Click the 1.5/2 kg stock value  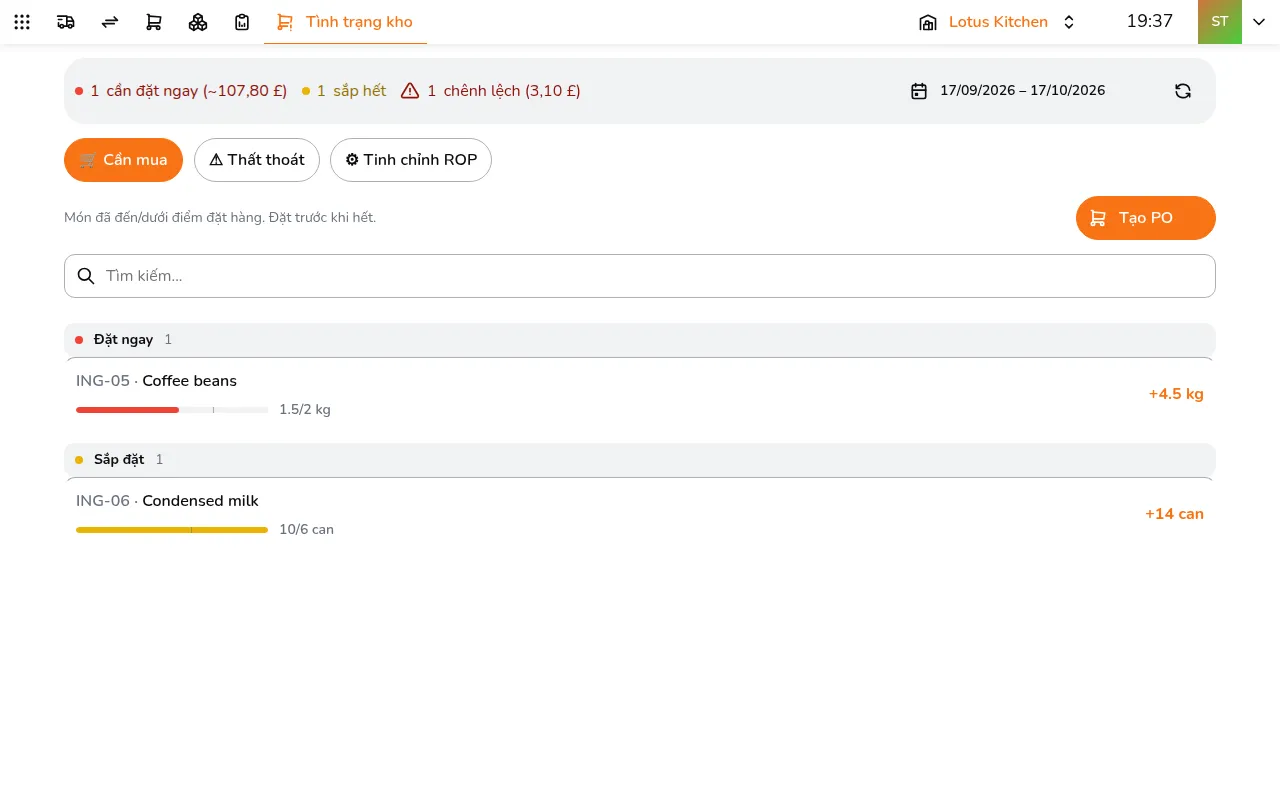pyautogui.click(x=305, y=410)
